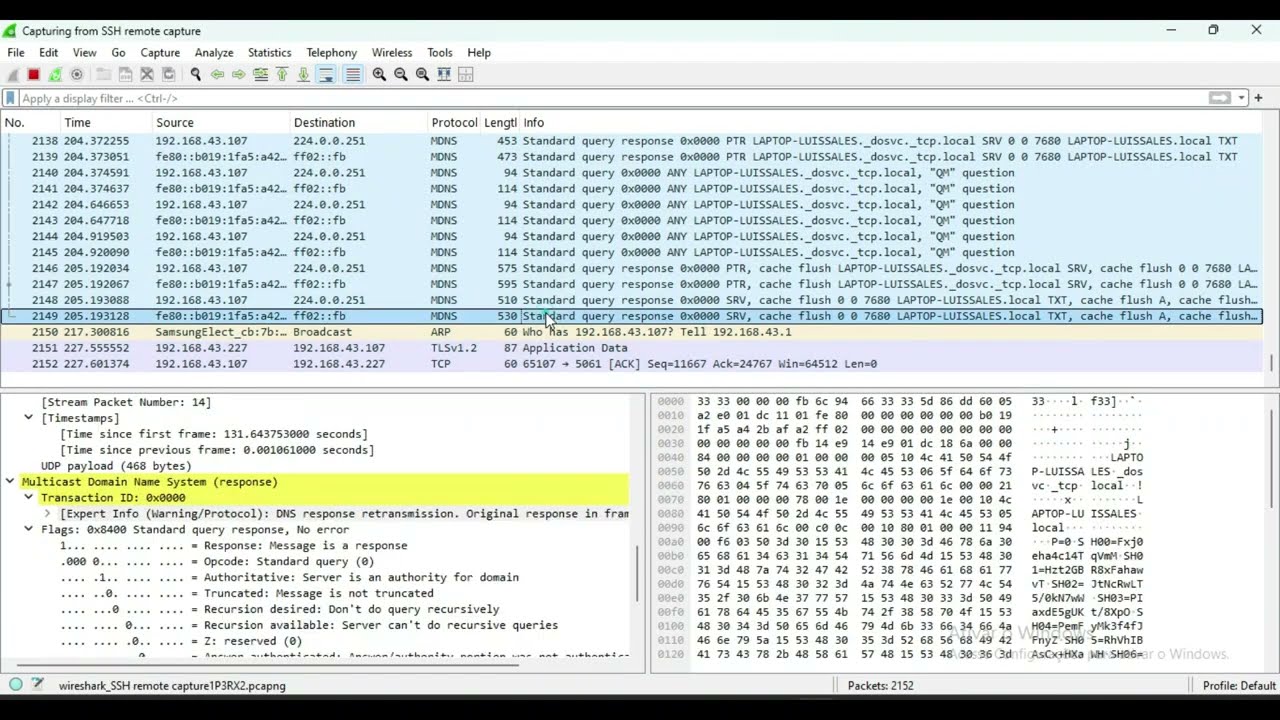Close this capture file via toolbar

(x=147, y=74)
